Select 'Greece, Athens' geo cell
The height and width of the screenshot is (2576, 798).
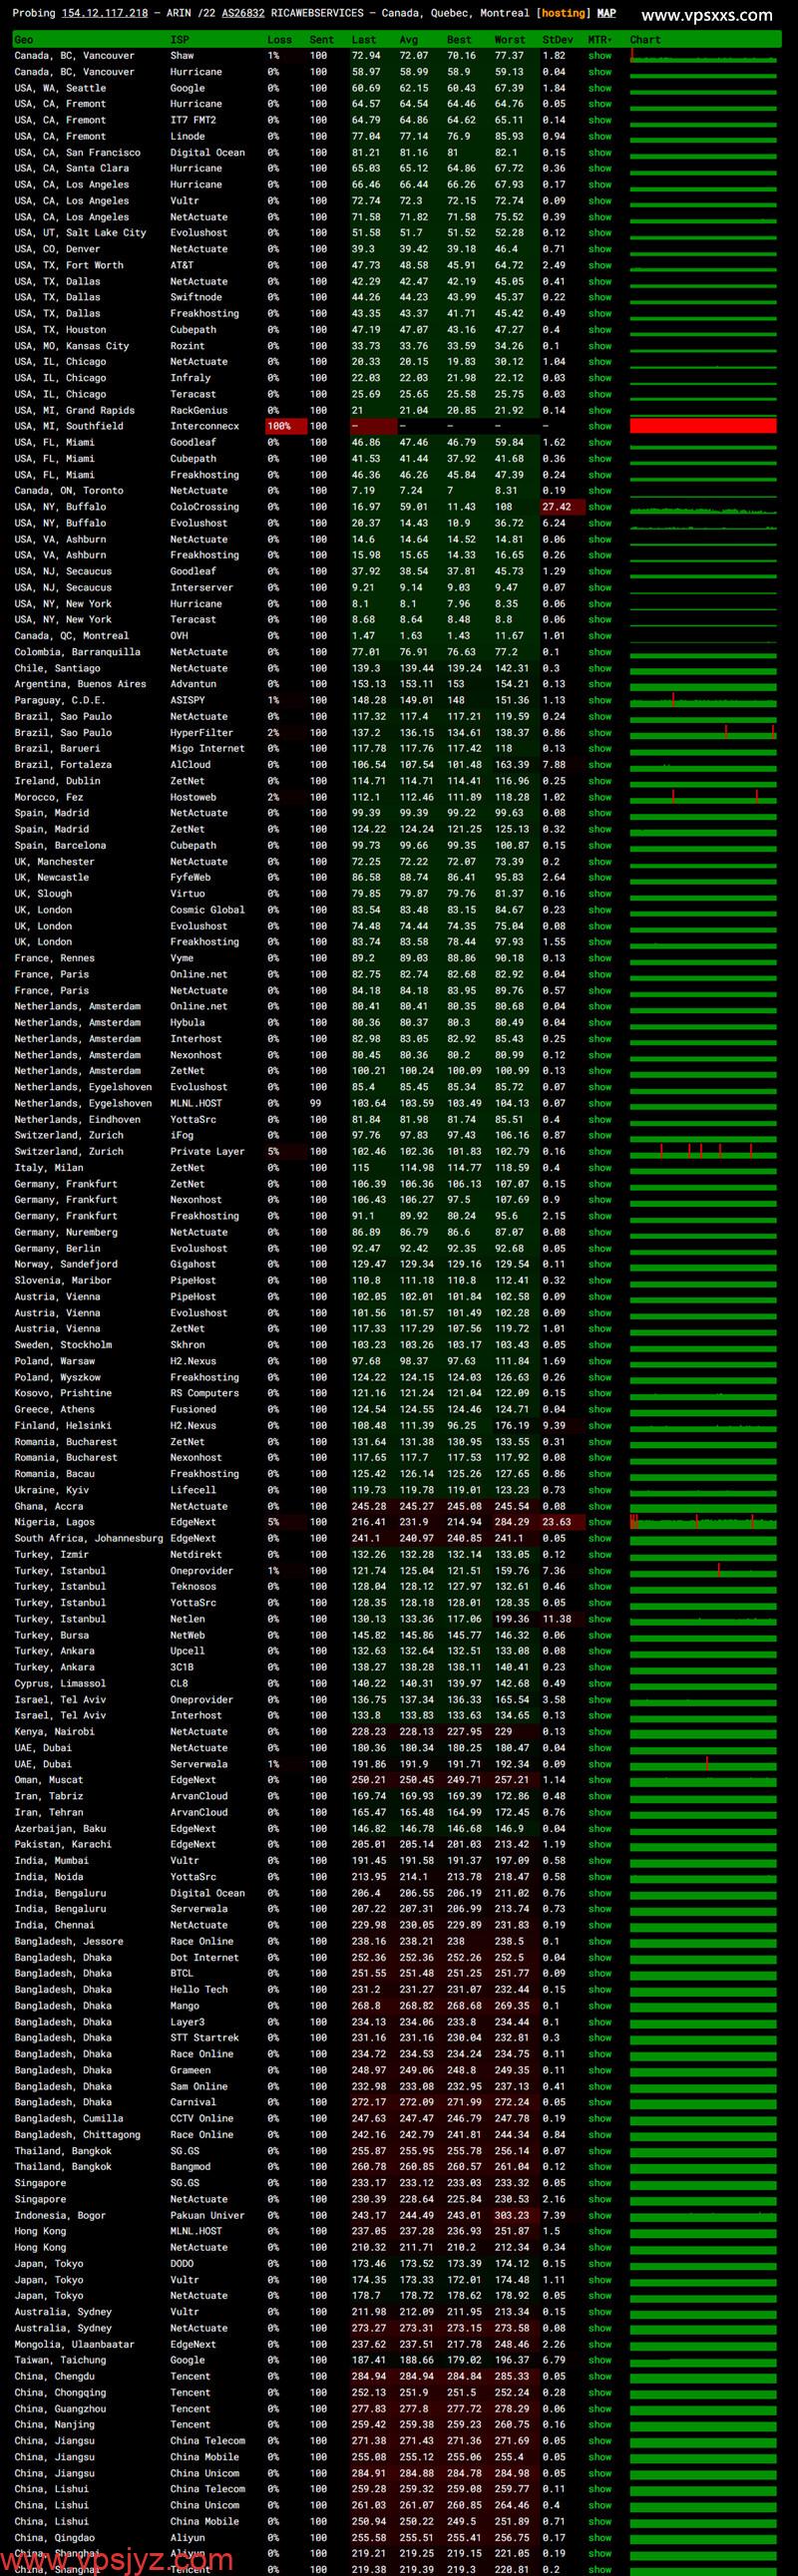54,1409
